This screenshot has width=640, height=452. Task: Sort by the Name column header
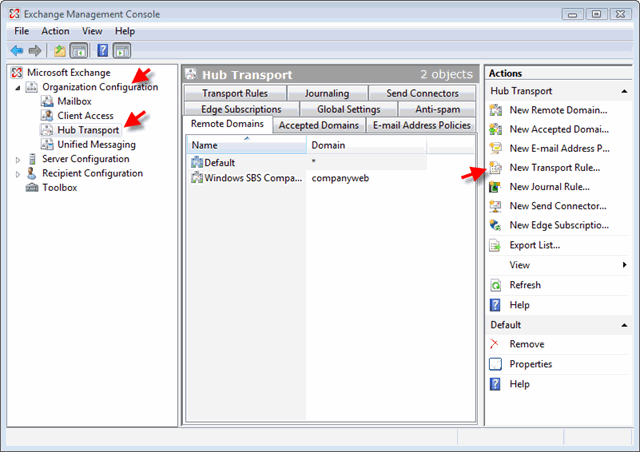pyautogui.click(x=247, y=145)
